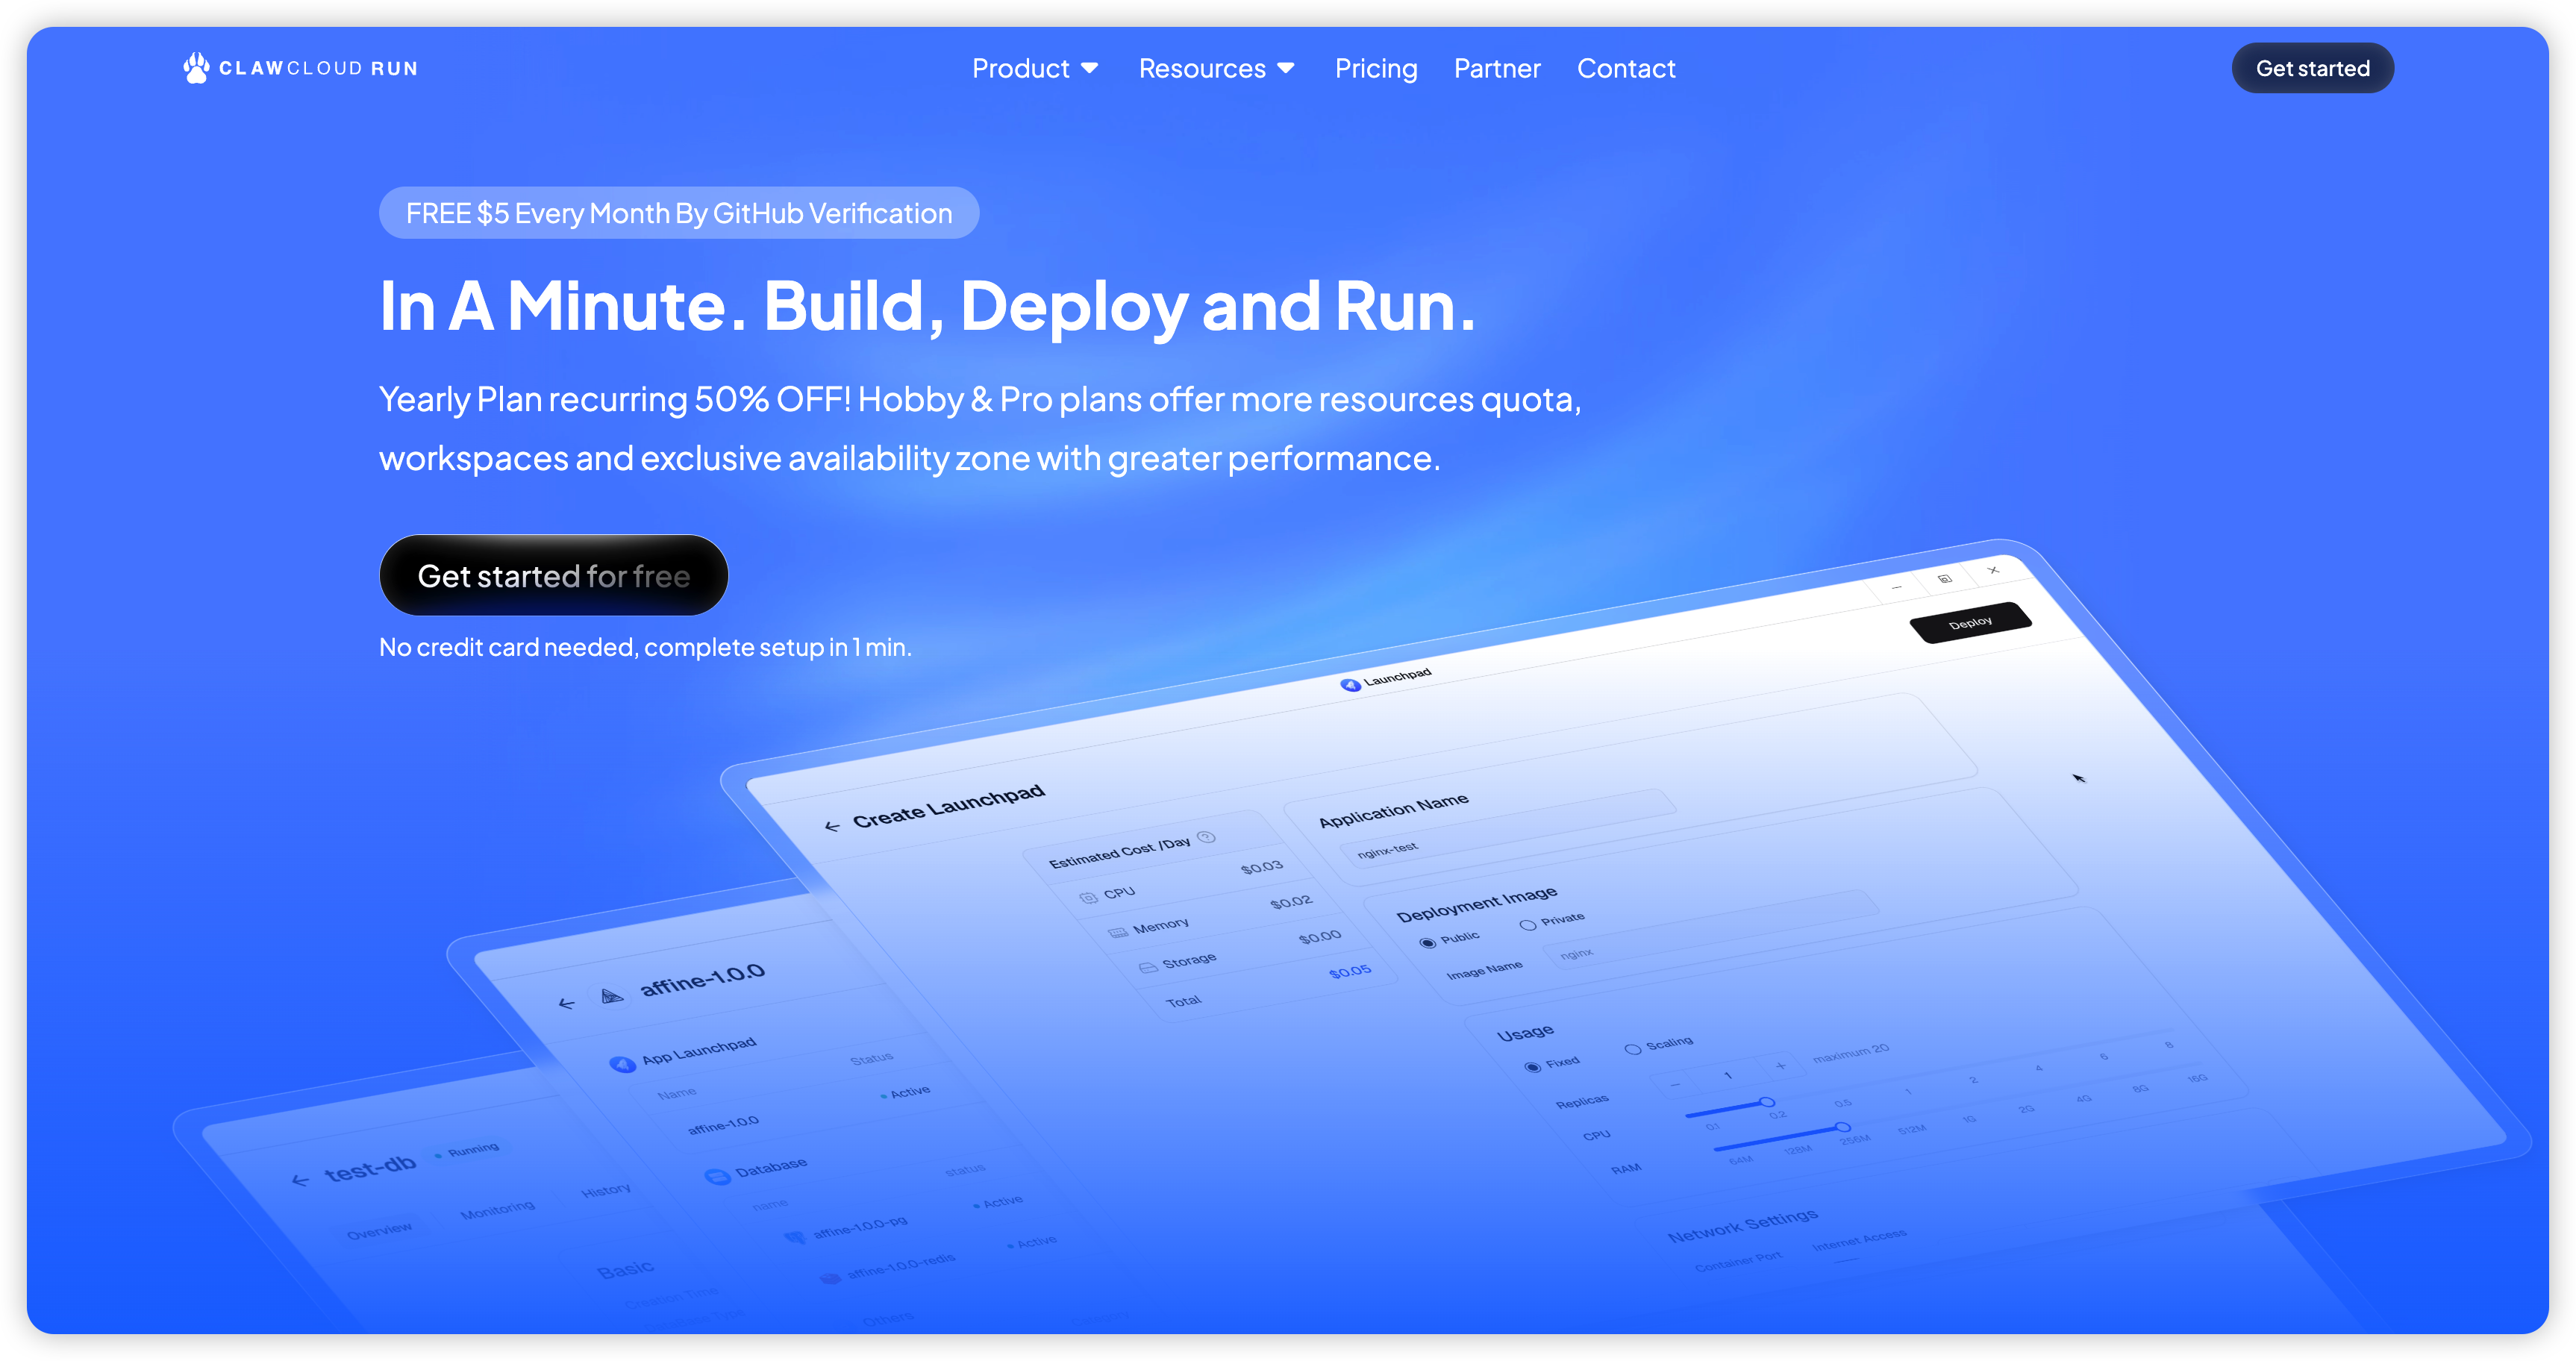The image size is (2576, 1361).
Task: Click the Image Name field showing nginx
Action: coord(1711,929)
